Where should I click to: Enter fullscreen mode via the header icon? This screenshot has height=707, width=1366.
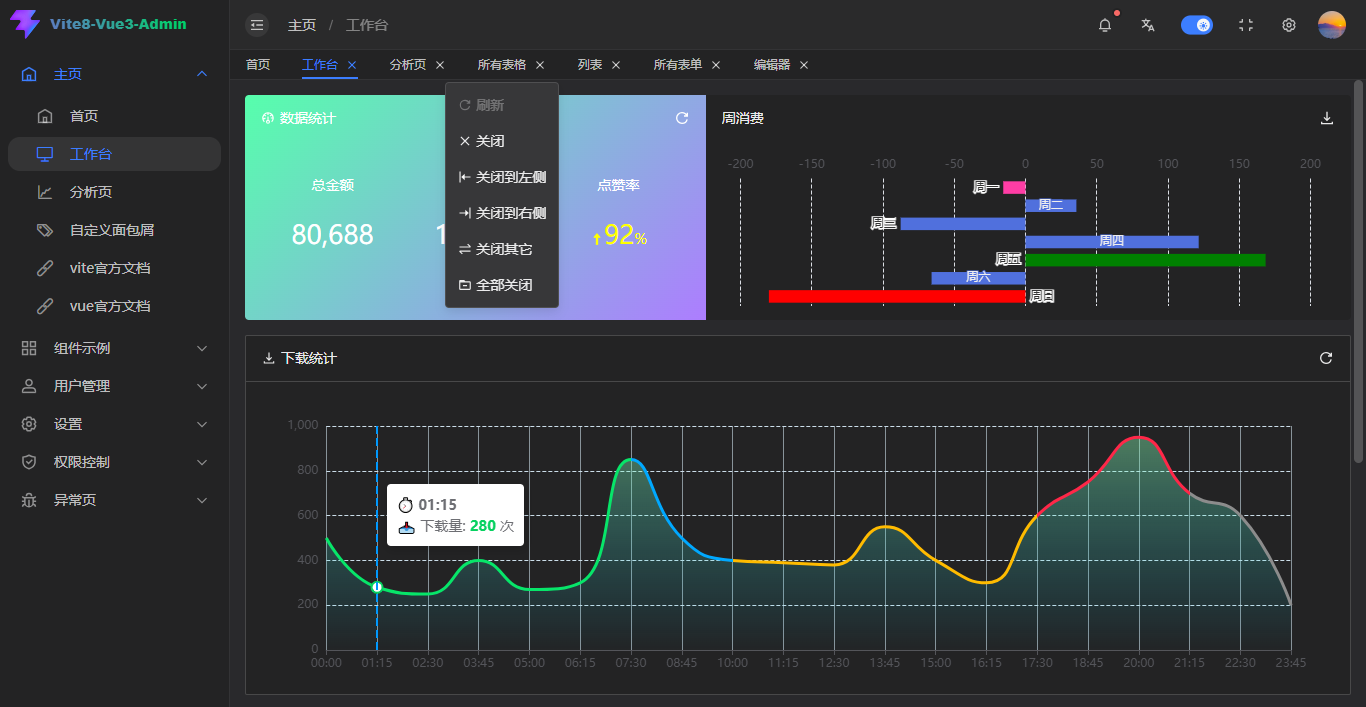[x=1246, y=25]
